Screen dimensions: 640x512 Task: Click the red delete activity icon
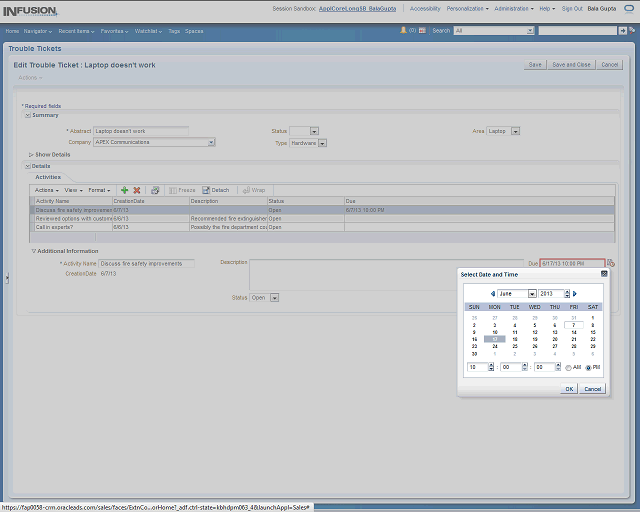(x=137, y=190)
